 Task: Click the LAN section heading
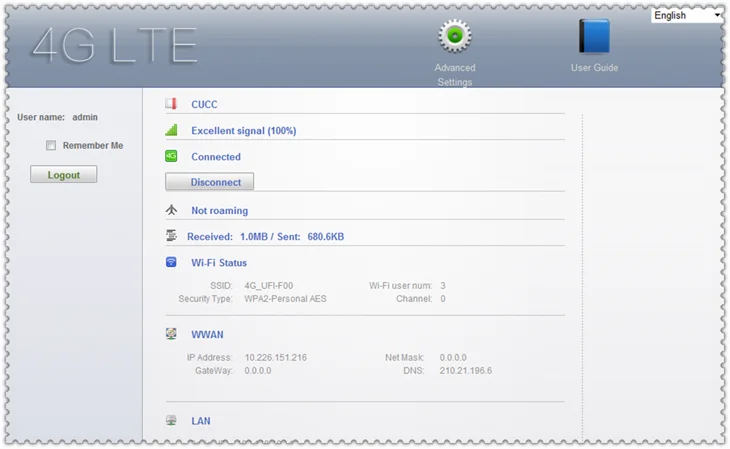tap(201, 422)
